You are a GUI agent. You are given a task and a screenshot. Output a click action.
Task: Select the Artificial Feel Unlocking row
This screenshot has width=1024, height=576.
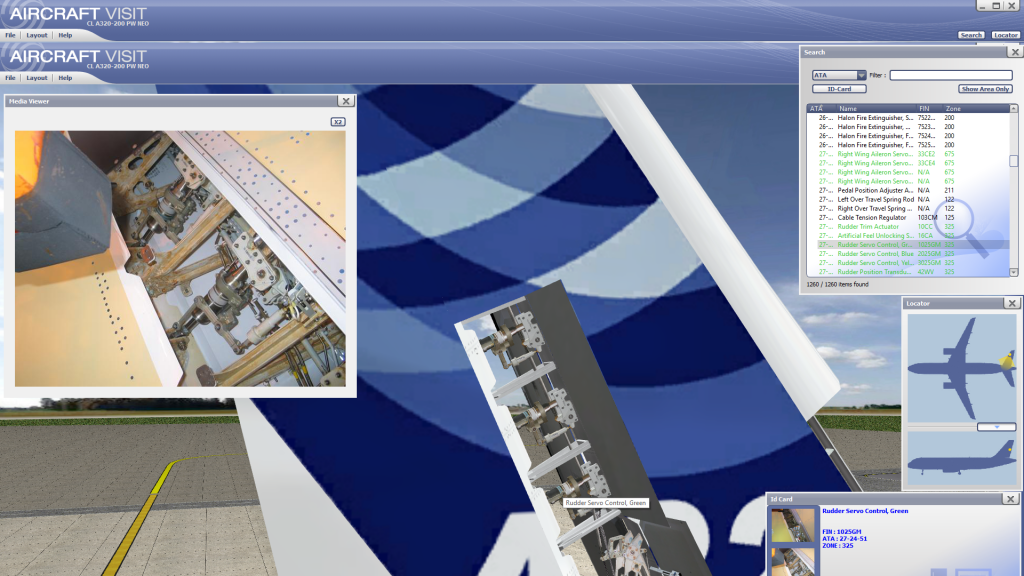pyautogui.click(x=909, y=236)
